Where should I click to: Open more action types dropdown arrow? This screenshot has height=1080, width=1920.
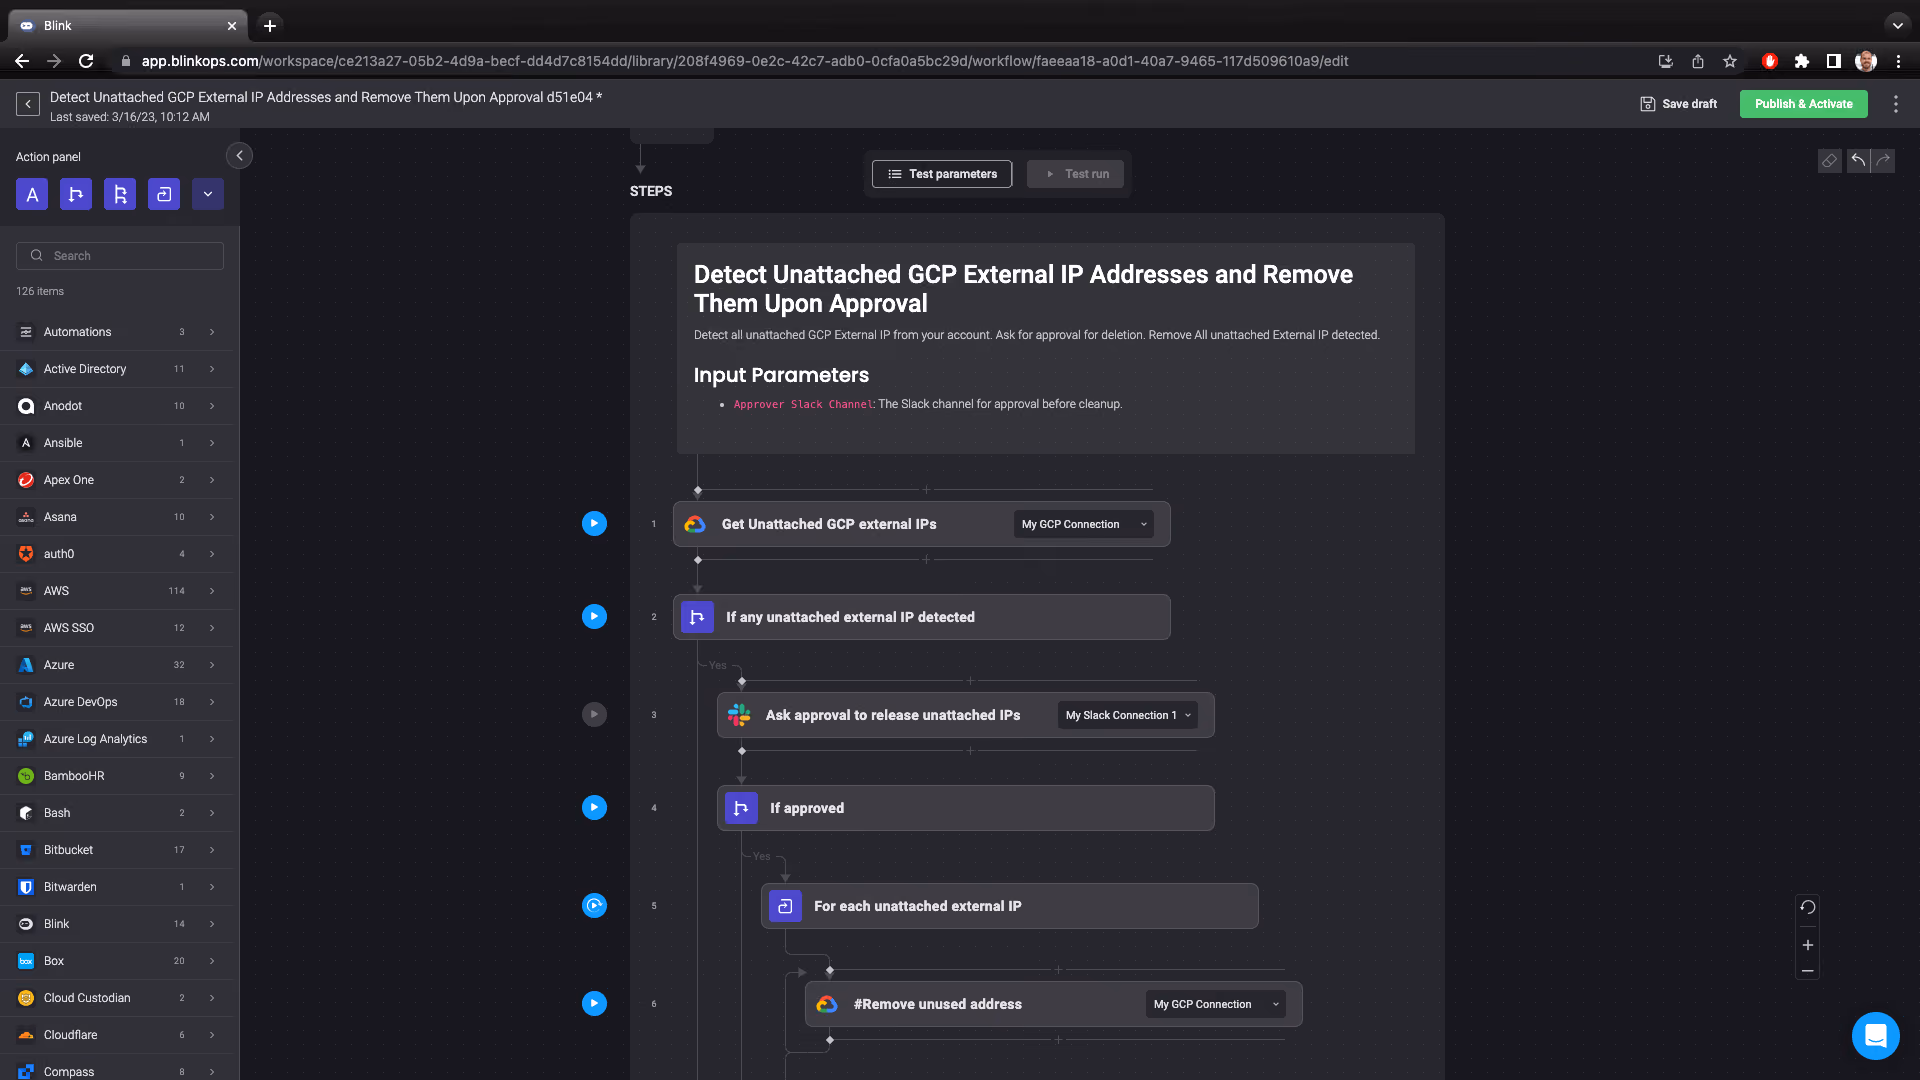click(x=208, y=194)
